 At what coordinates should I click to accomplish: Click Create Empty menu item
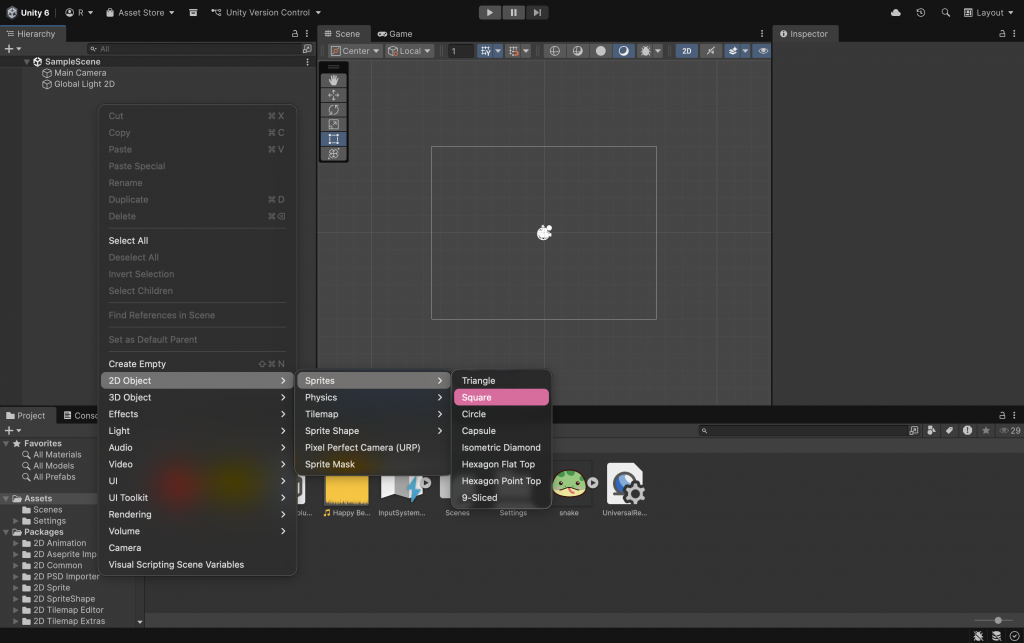197,364
